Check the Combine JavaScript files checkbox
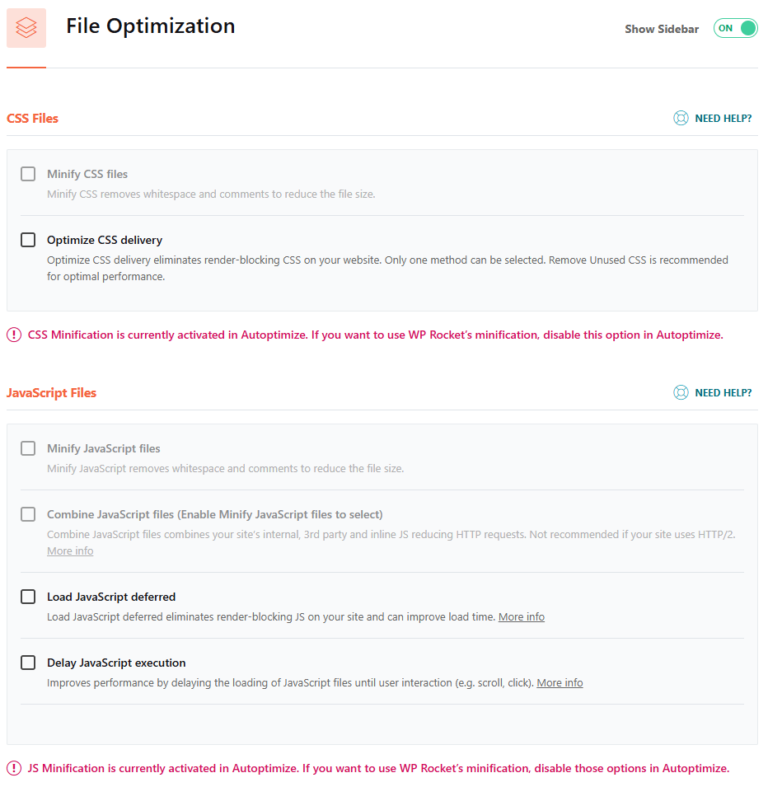Viewport: 768px width, 787px height. (x=28, y=515)
